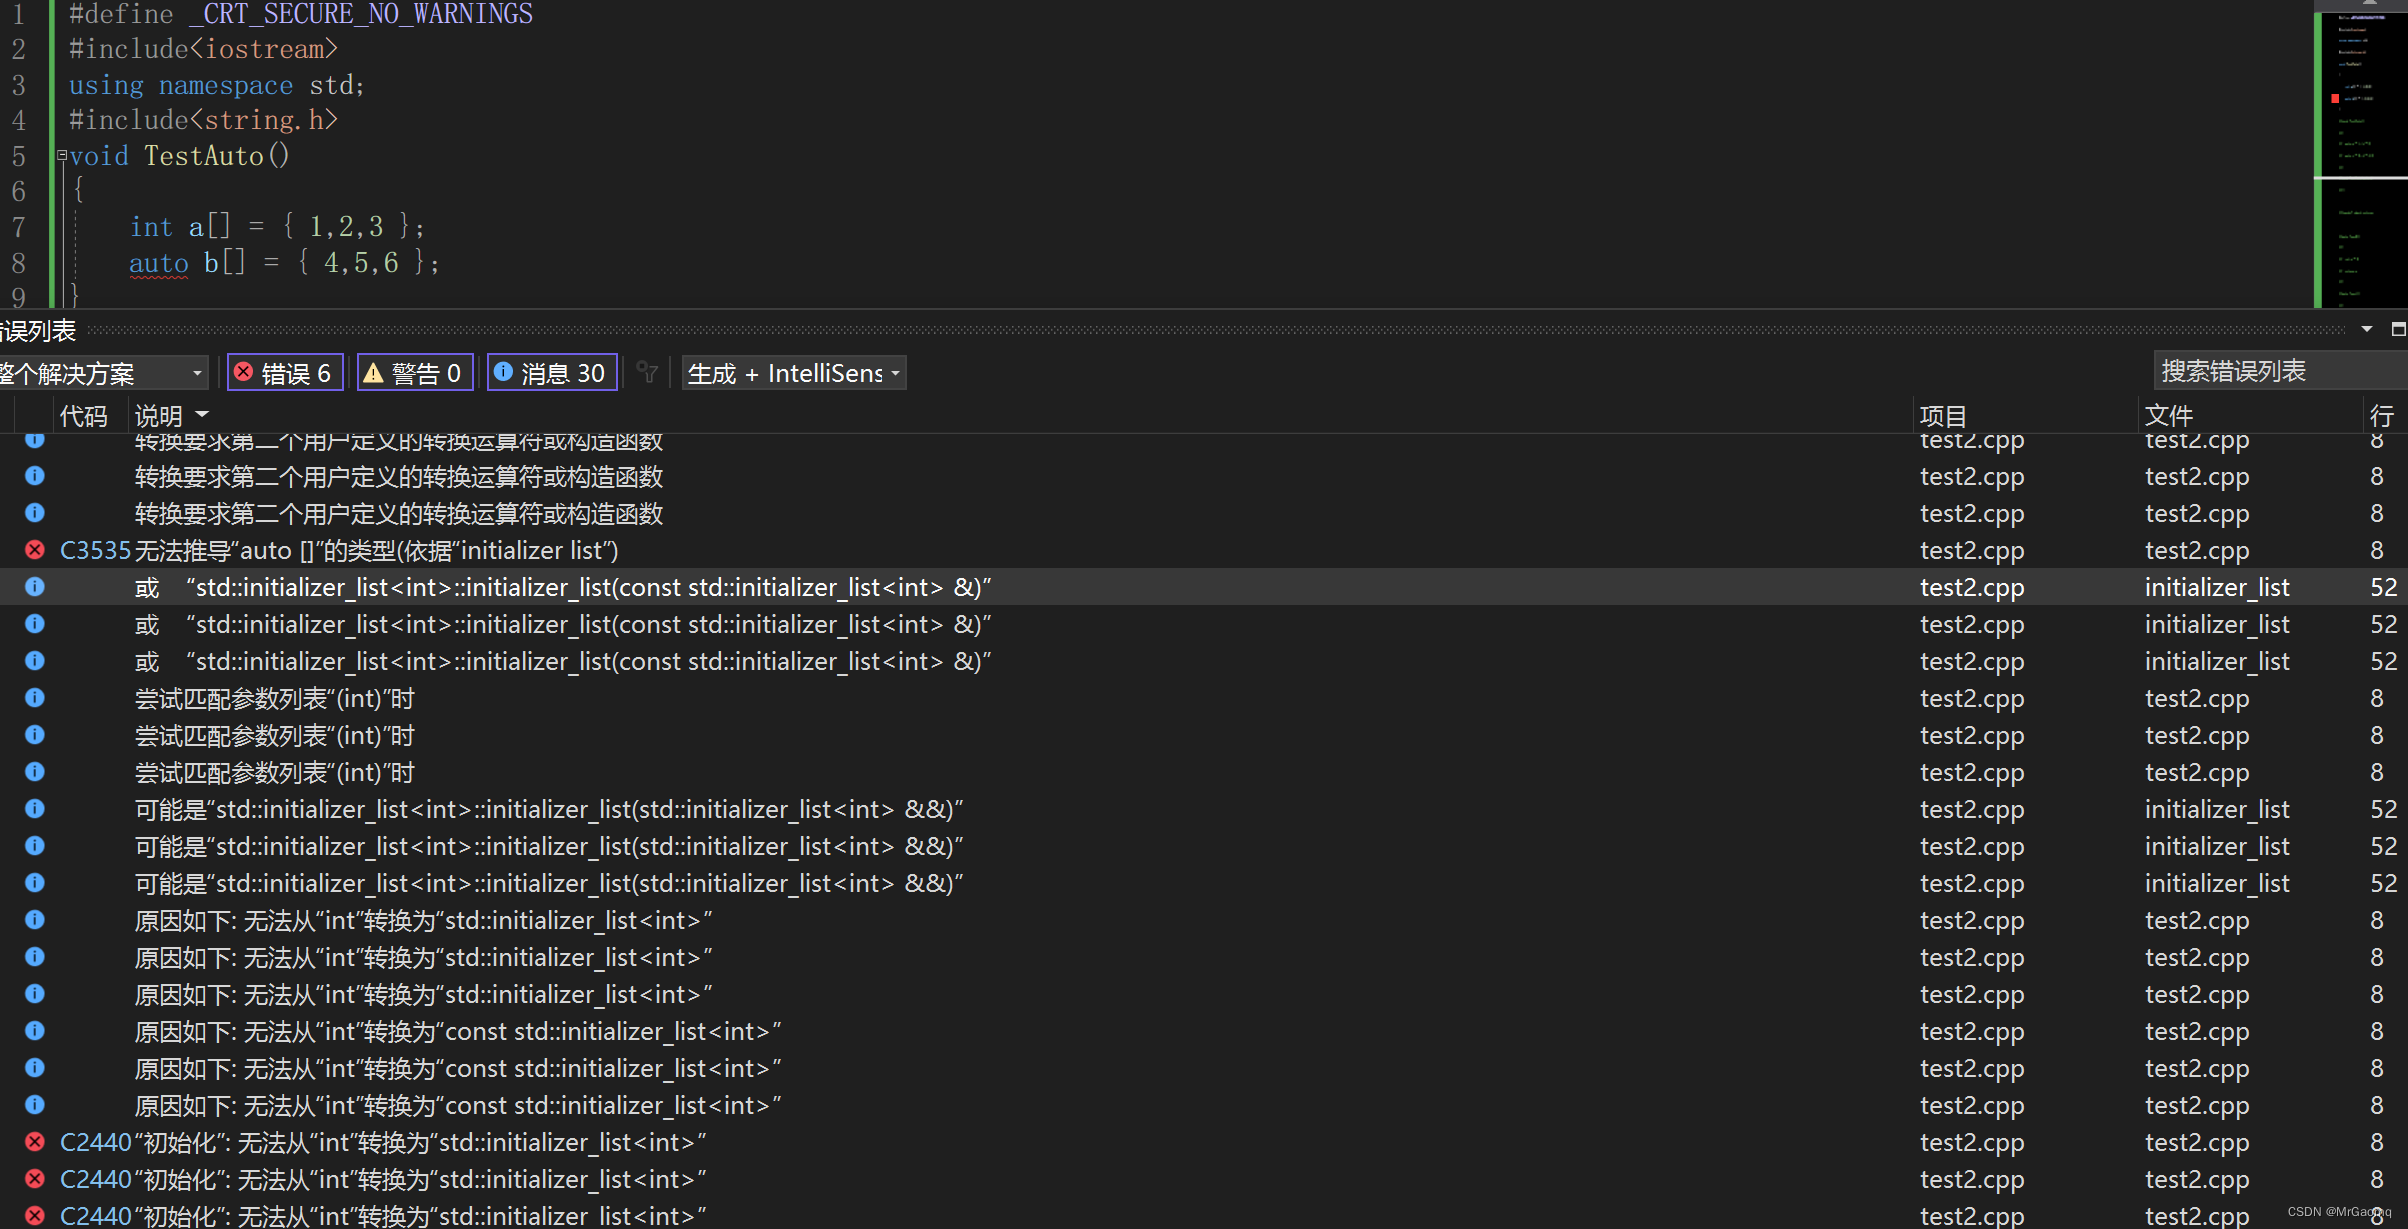Toggle the warnings filter showing 0 warnings
Viewport: 2408px width, 1229px height.
coord(415,373)
